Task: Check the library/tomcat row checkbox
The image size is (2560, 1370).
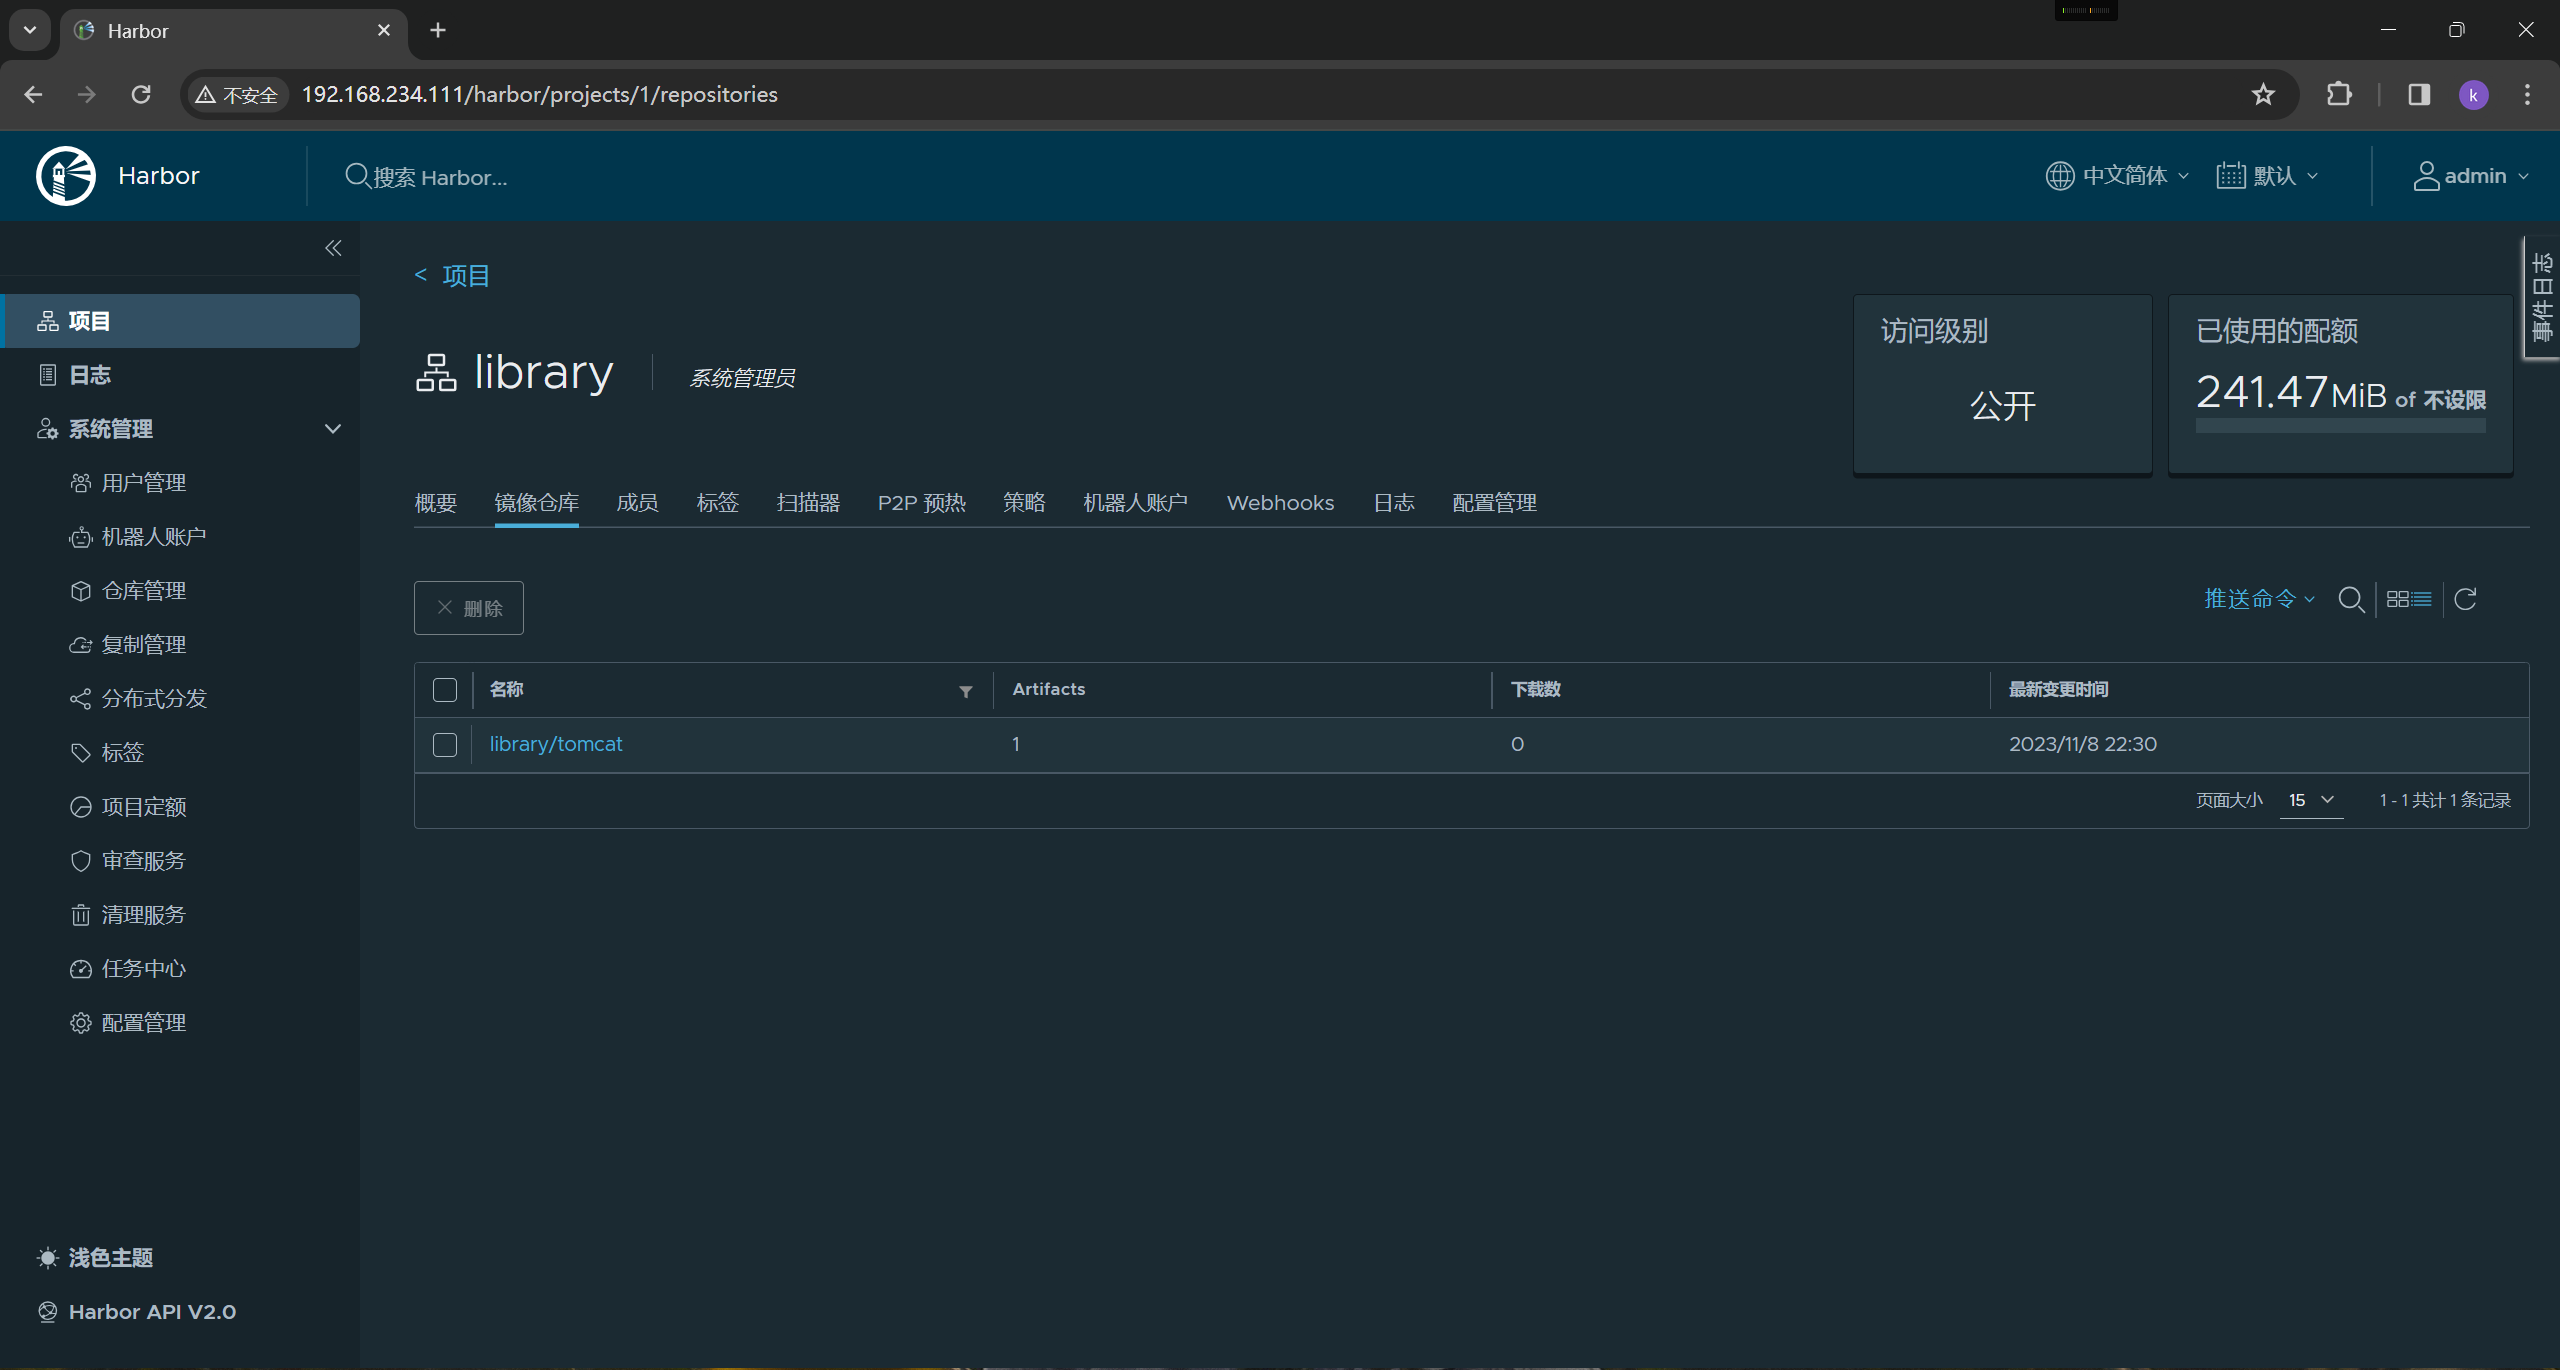Action: tap(445, 745)
